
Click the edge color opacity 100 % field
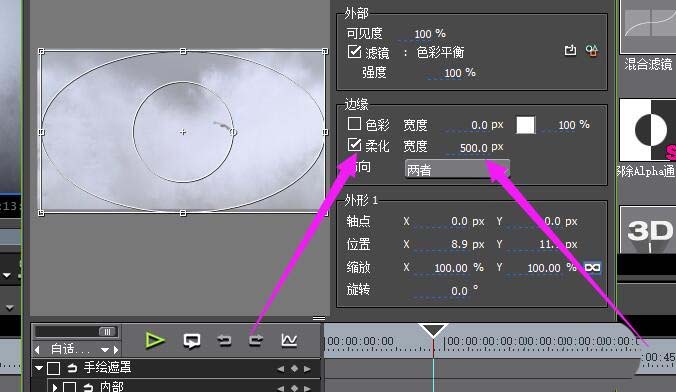coord(567,125)
